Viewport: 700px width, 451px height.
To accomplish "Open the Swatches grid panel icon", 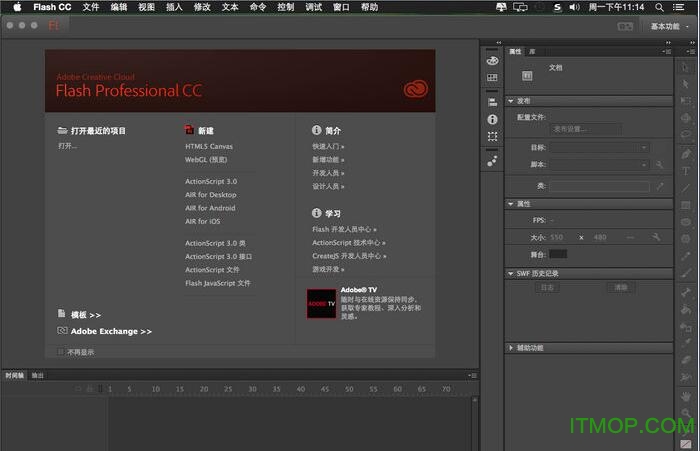I will 492,78.
